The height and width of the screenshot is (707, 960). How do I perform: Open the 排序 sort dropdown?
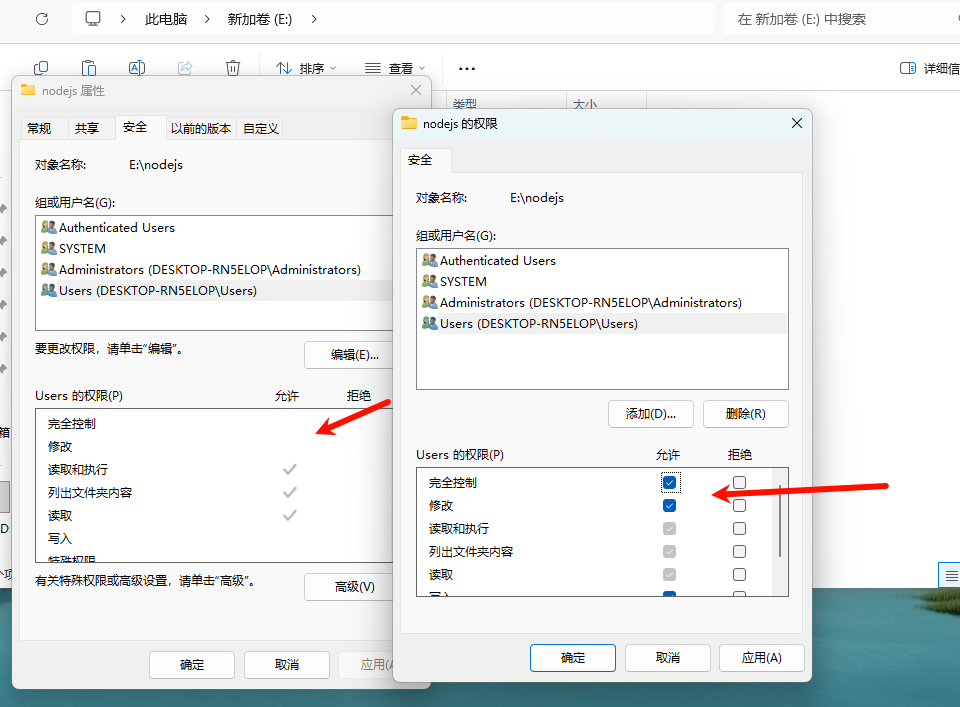click(306, 68)
